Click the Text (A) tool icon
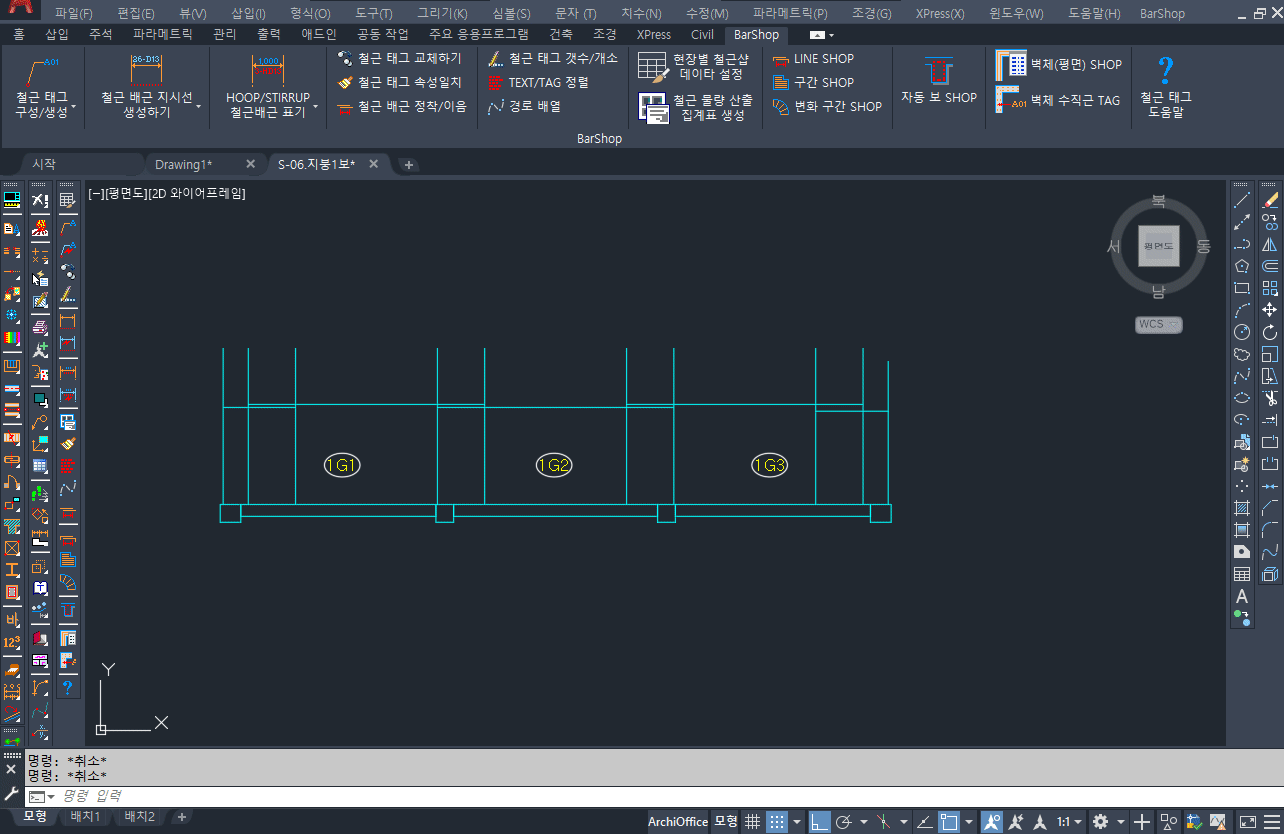 pyautogui.click(x=1242, y=596)
